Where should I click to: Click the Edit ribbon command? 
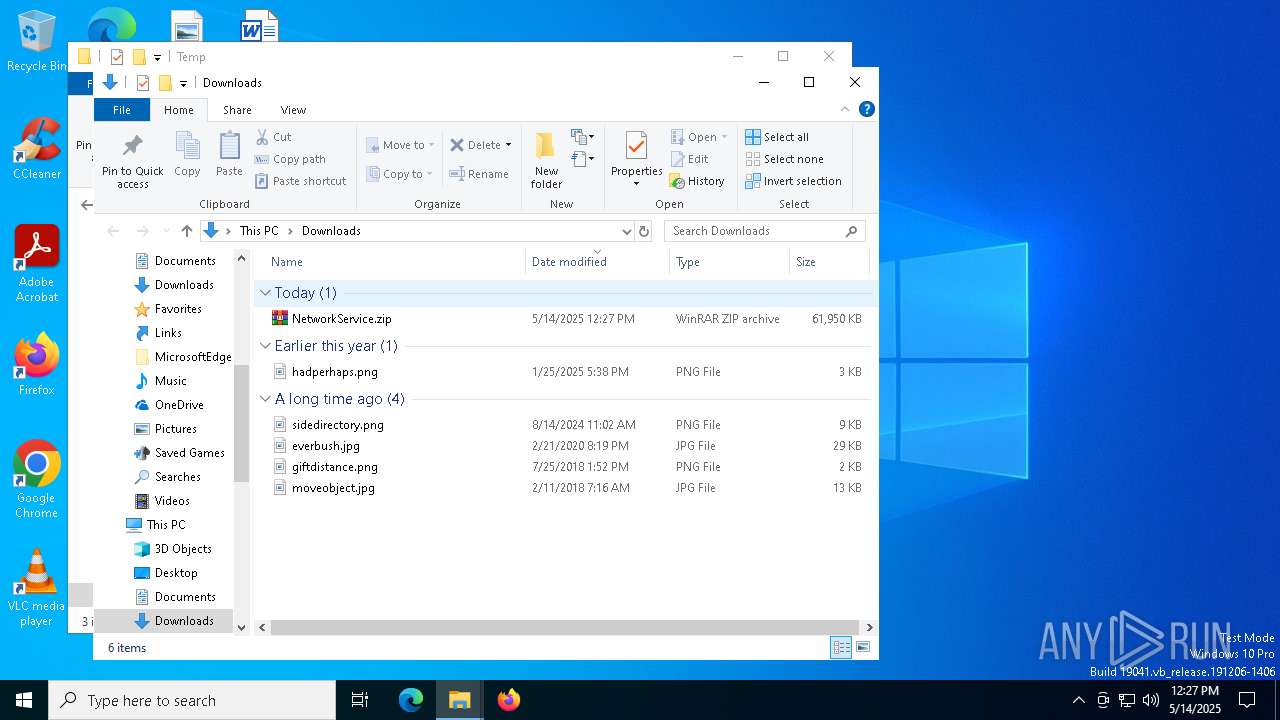pos(689,159)
